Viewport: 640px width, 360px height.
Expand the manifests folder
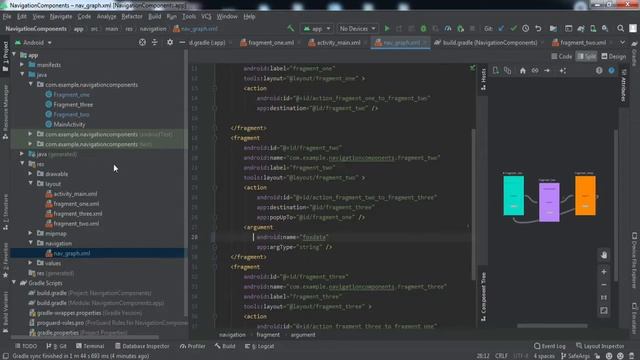tap(22, 64)
